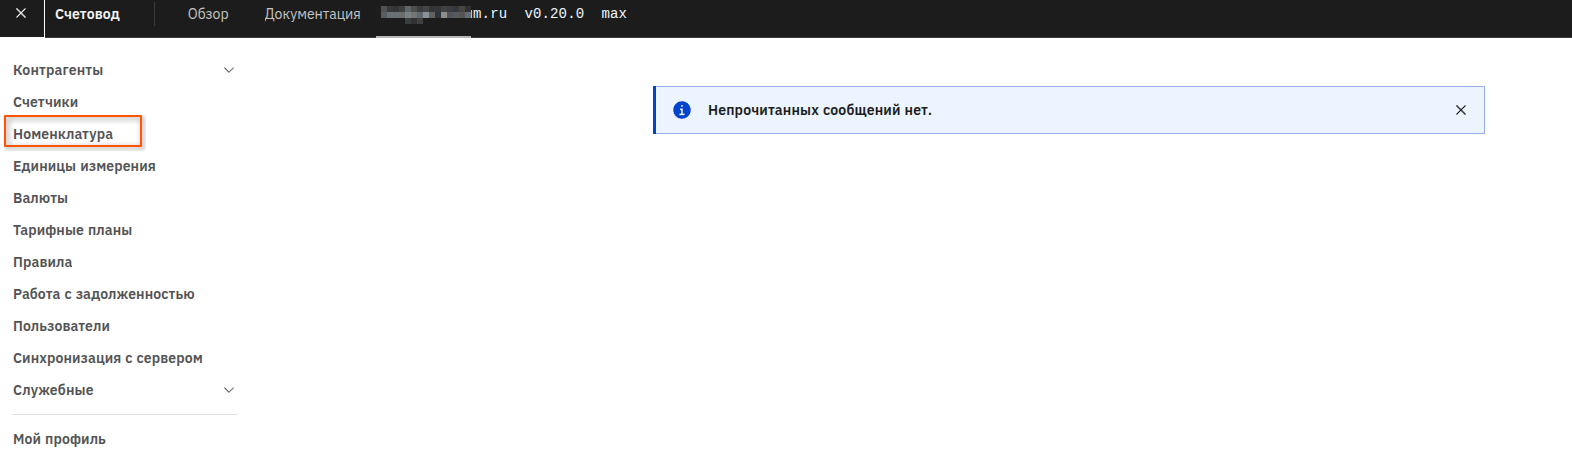Select Валюты in the sidebar

click(40, 198)
